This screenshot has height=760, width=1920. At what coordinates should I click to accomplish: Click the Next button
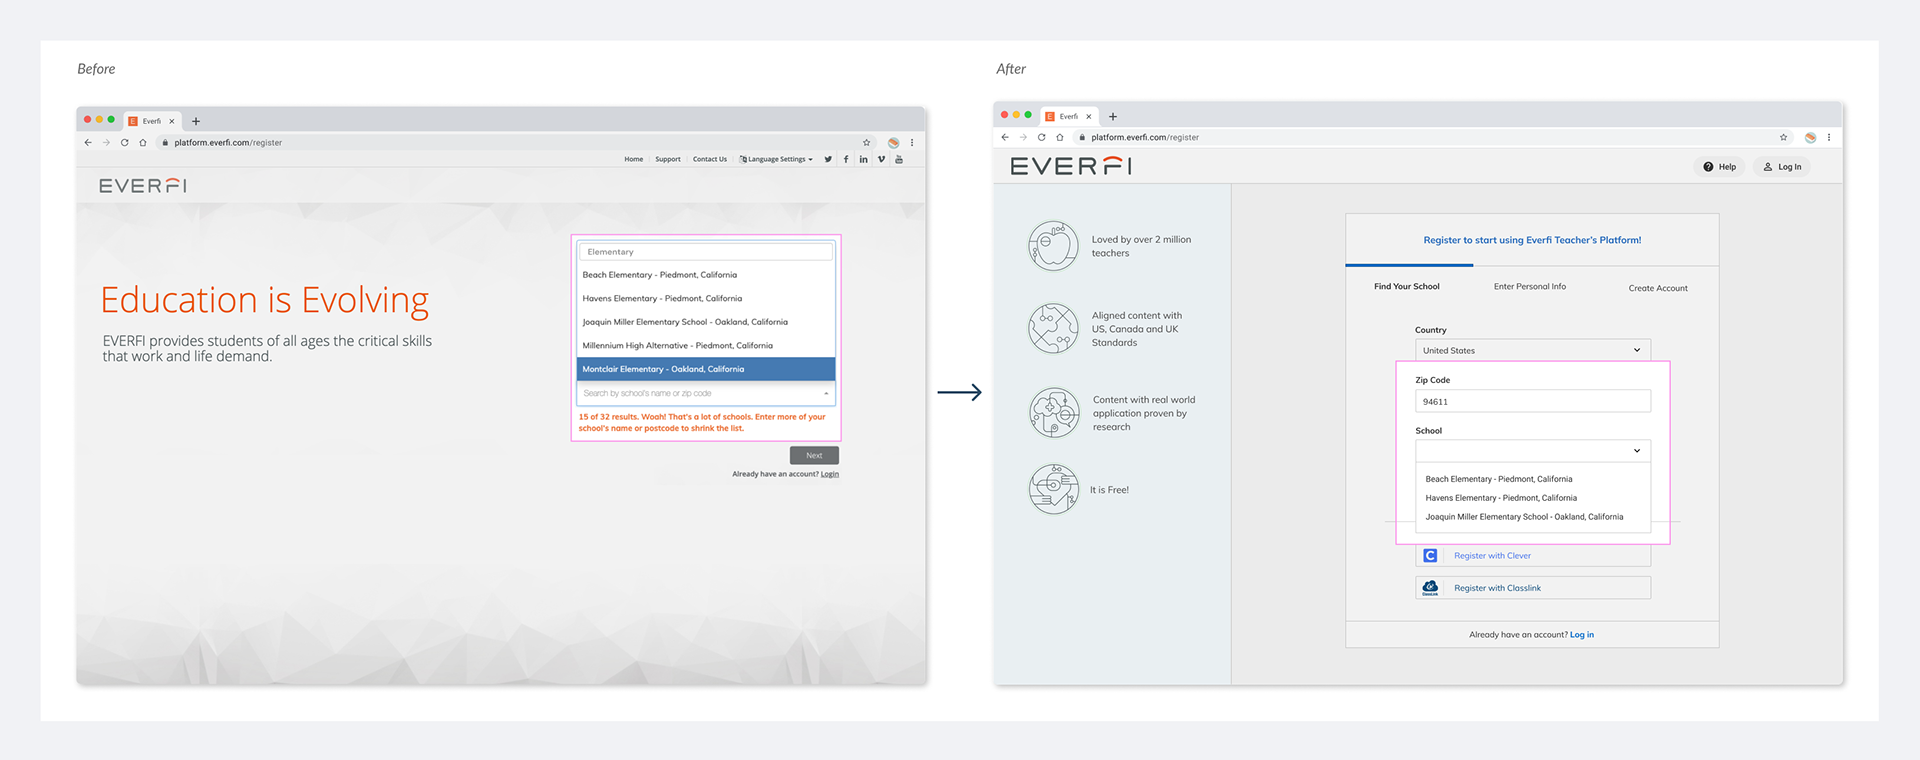[x=814, y=455]
